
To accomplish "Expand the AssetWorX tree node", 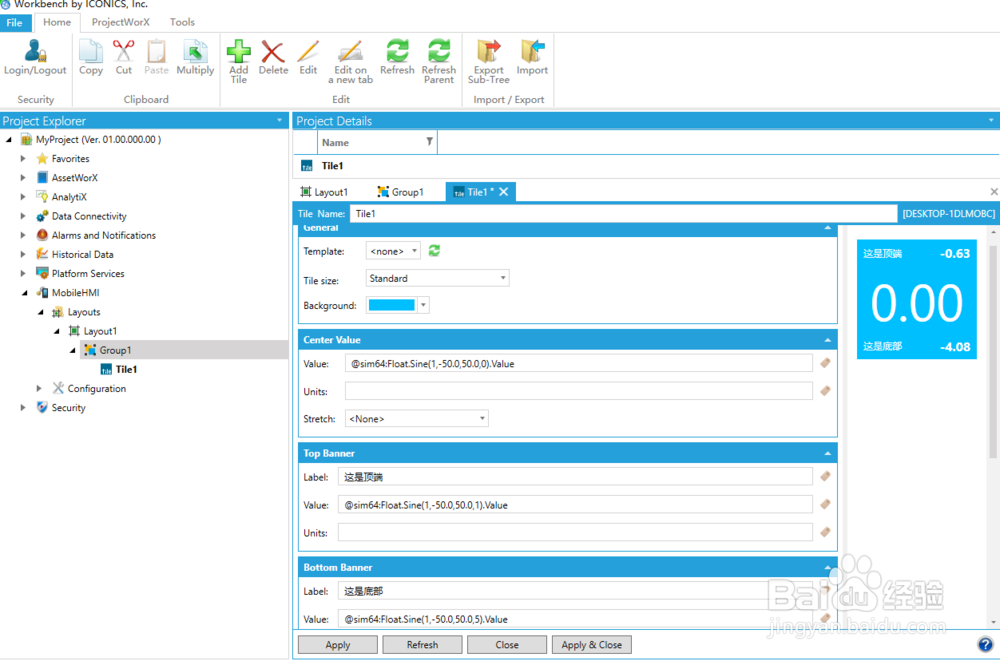I will (23, 177).
